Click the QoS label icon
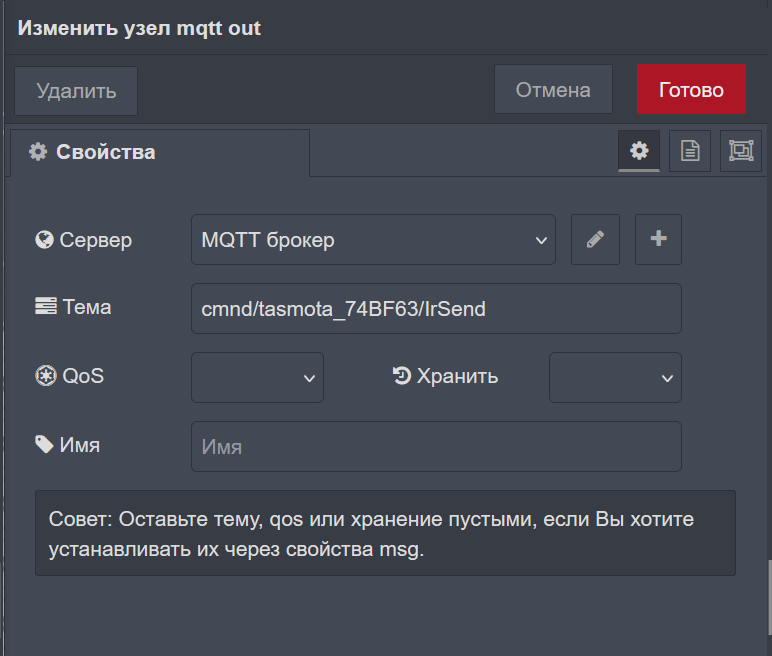772x656 pixels. 46,376
